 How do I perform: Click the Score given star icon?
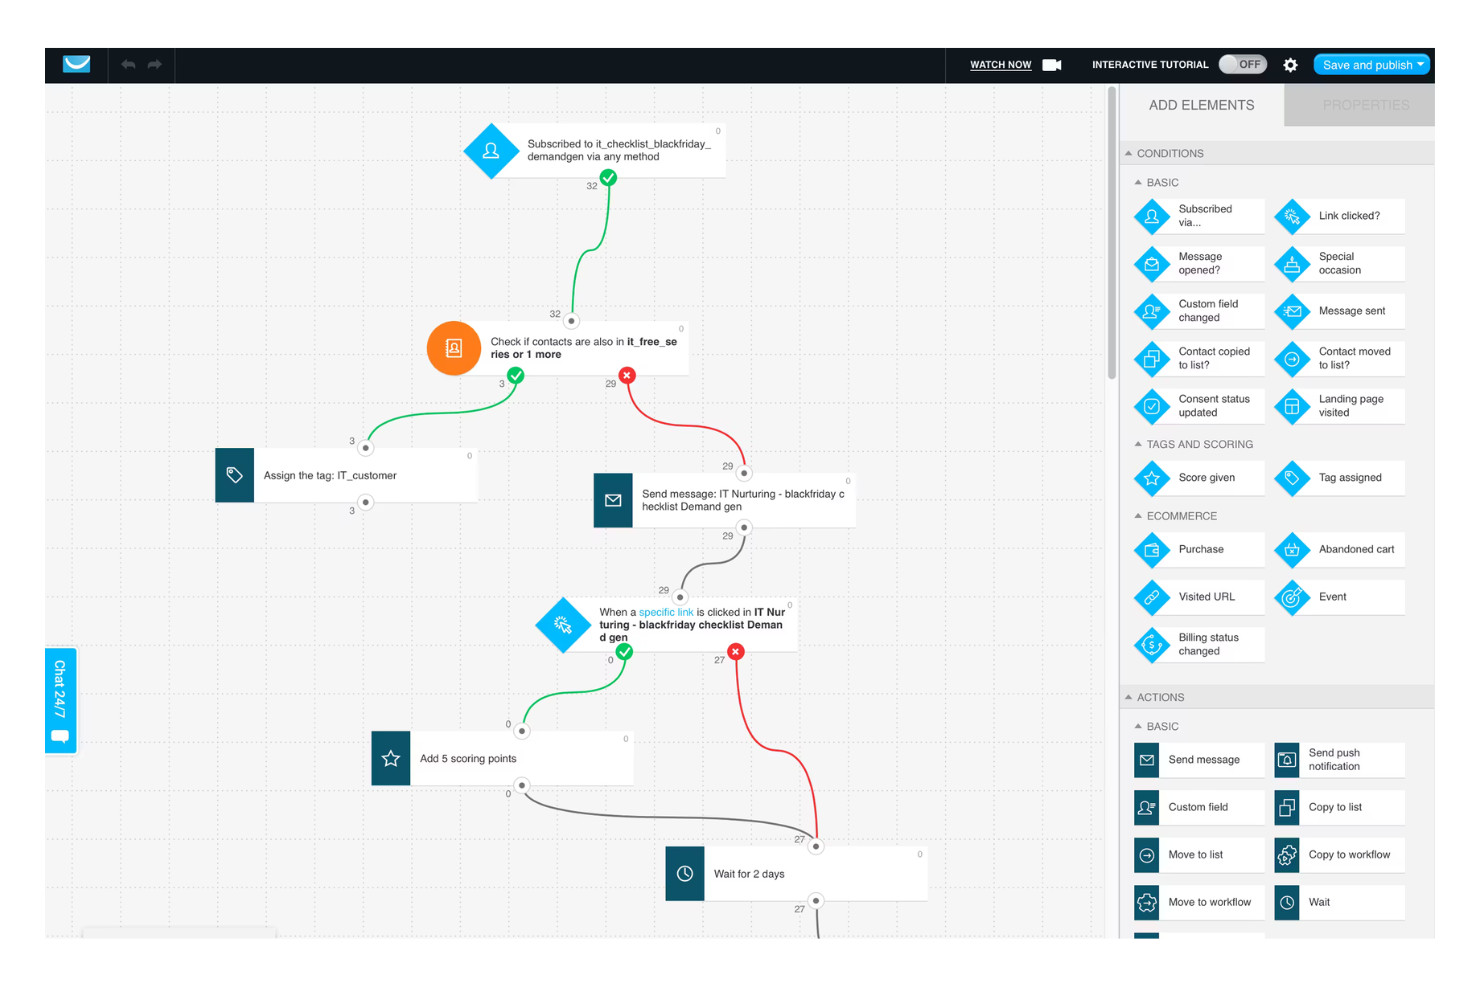click(1152, 478)
